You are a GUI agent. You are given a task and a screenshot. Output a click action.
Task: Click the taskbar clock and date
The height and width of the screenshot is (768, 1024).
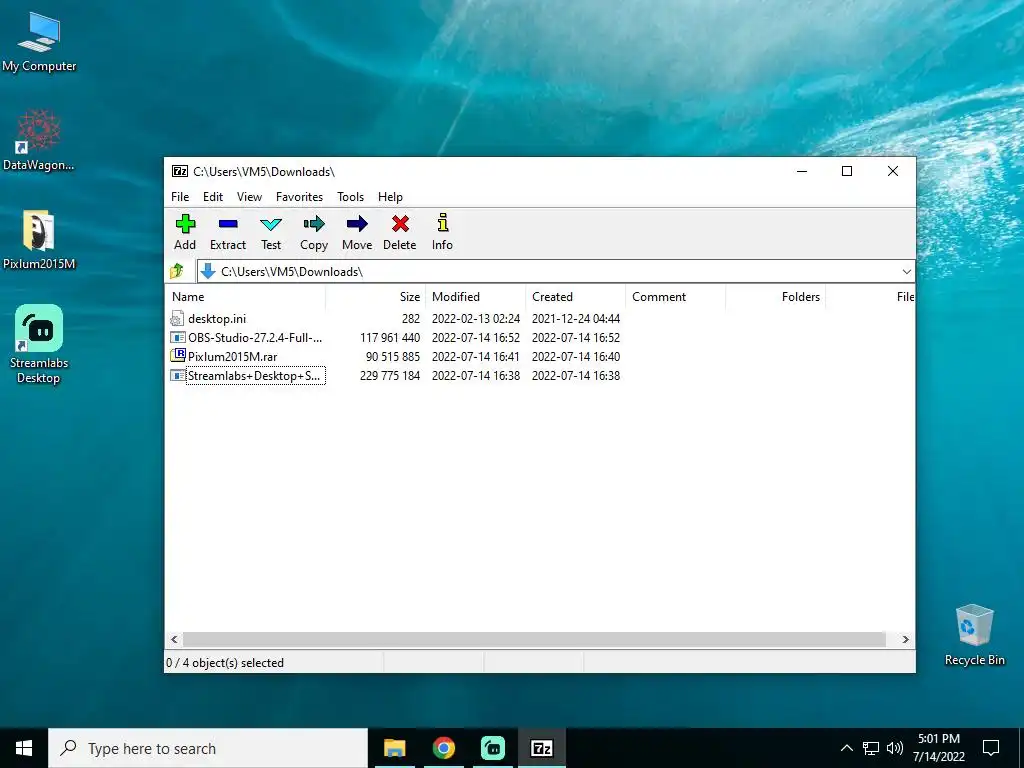point(938,748)
